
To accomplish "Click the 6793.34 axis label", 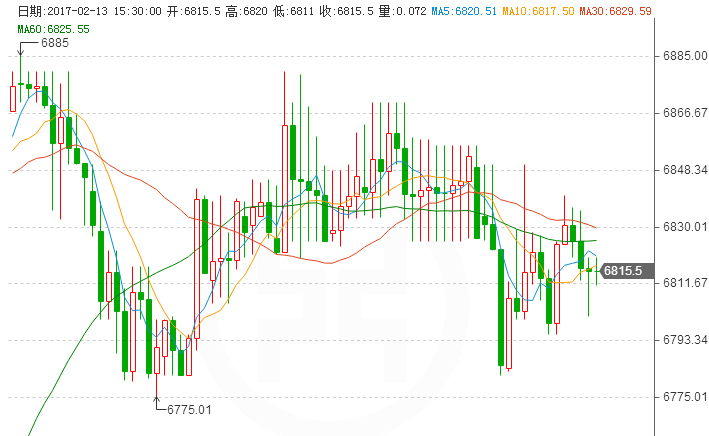I will click(x=685, y=340).
